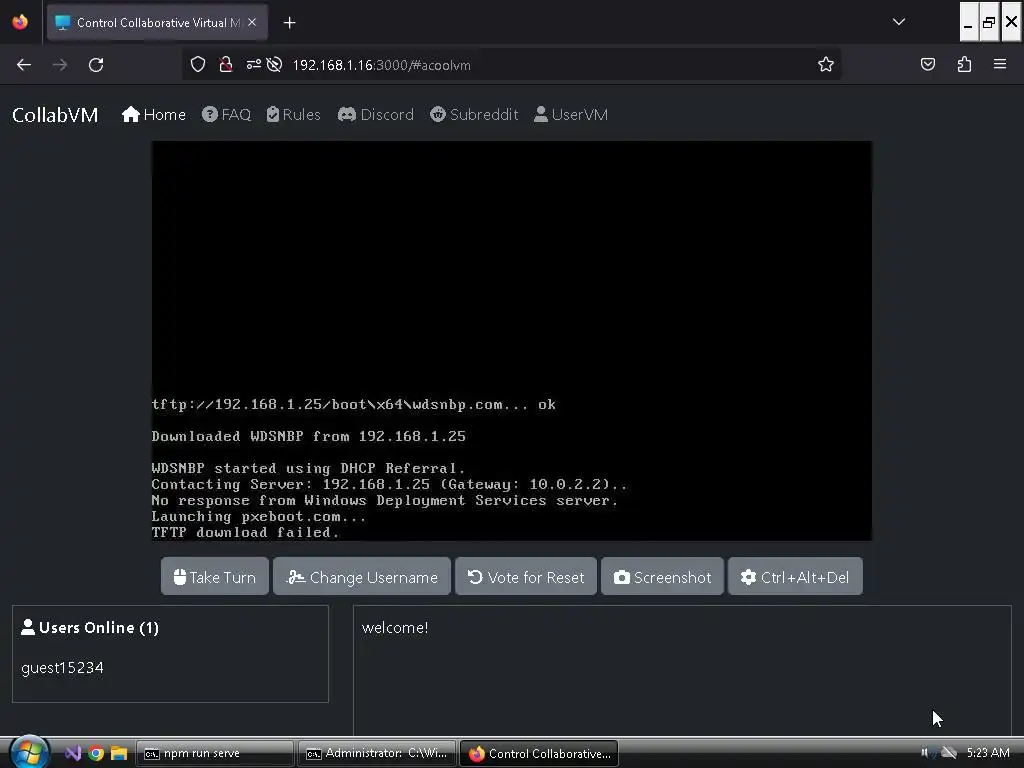Open a new browser tab
Screen dimensions: 1024x768
point(289,23)
